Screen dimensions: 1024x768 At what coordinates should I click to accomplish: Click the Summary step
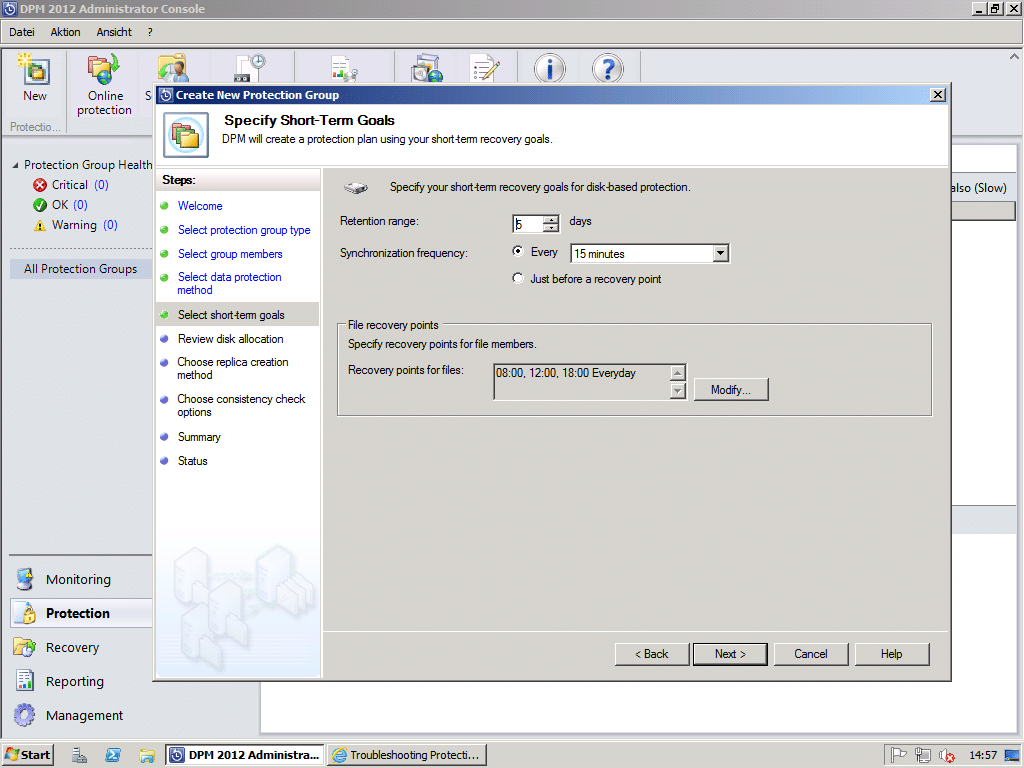pos(199,437)
